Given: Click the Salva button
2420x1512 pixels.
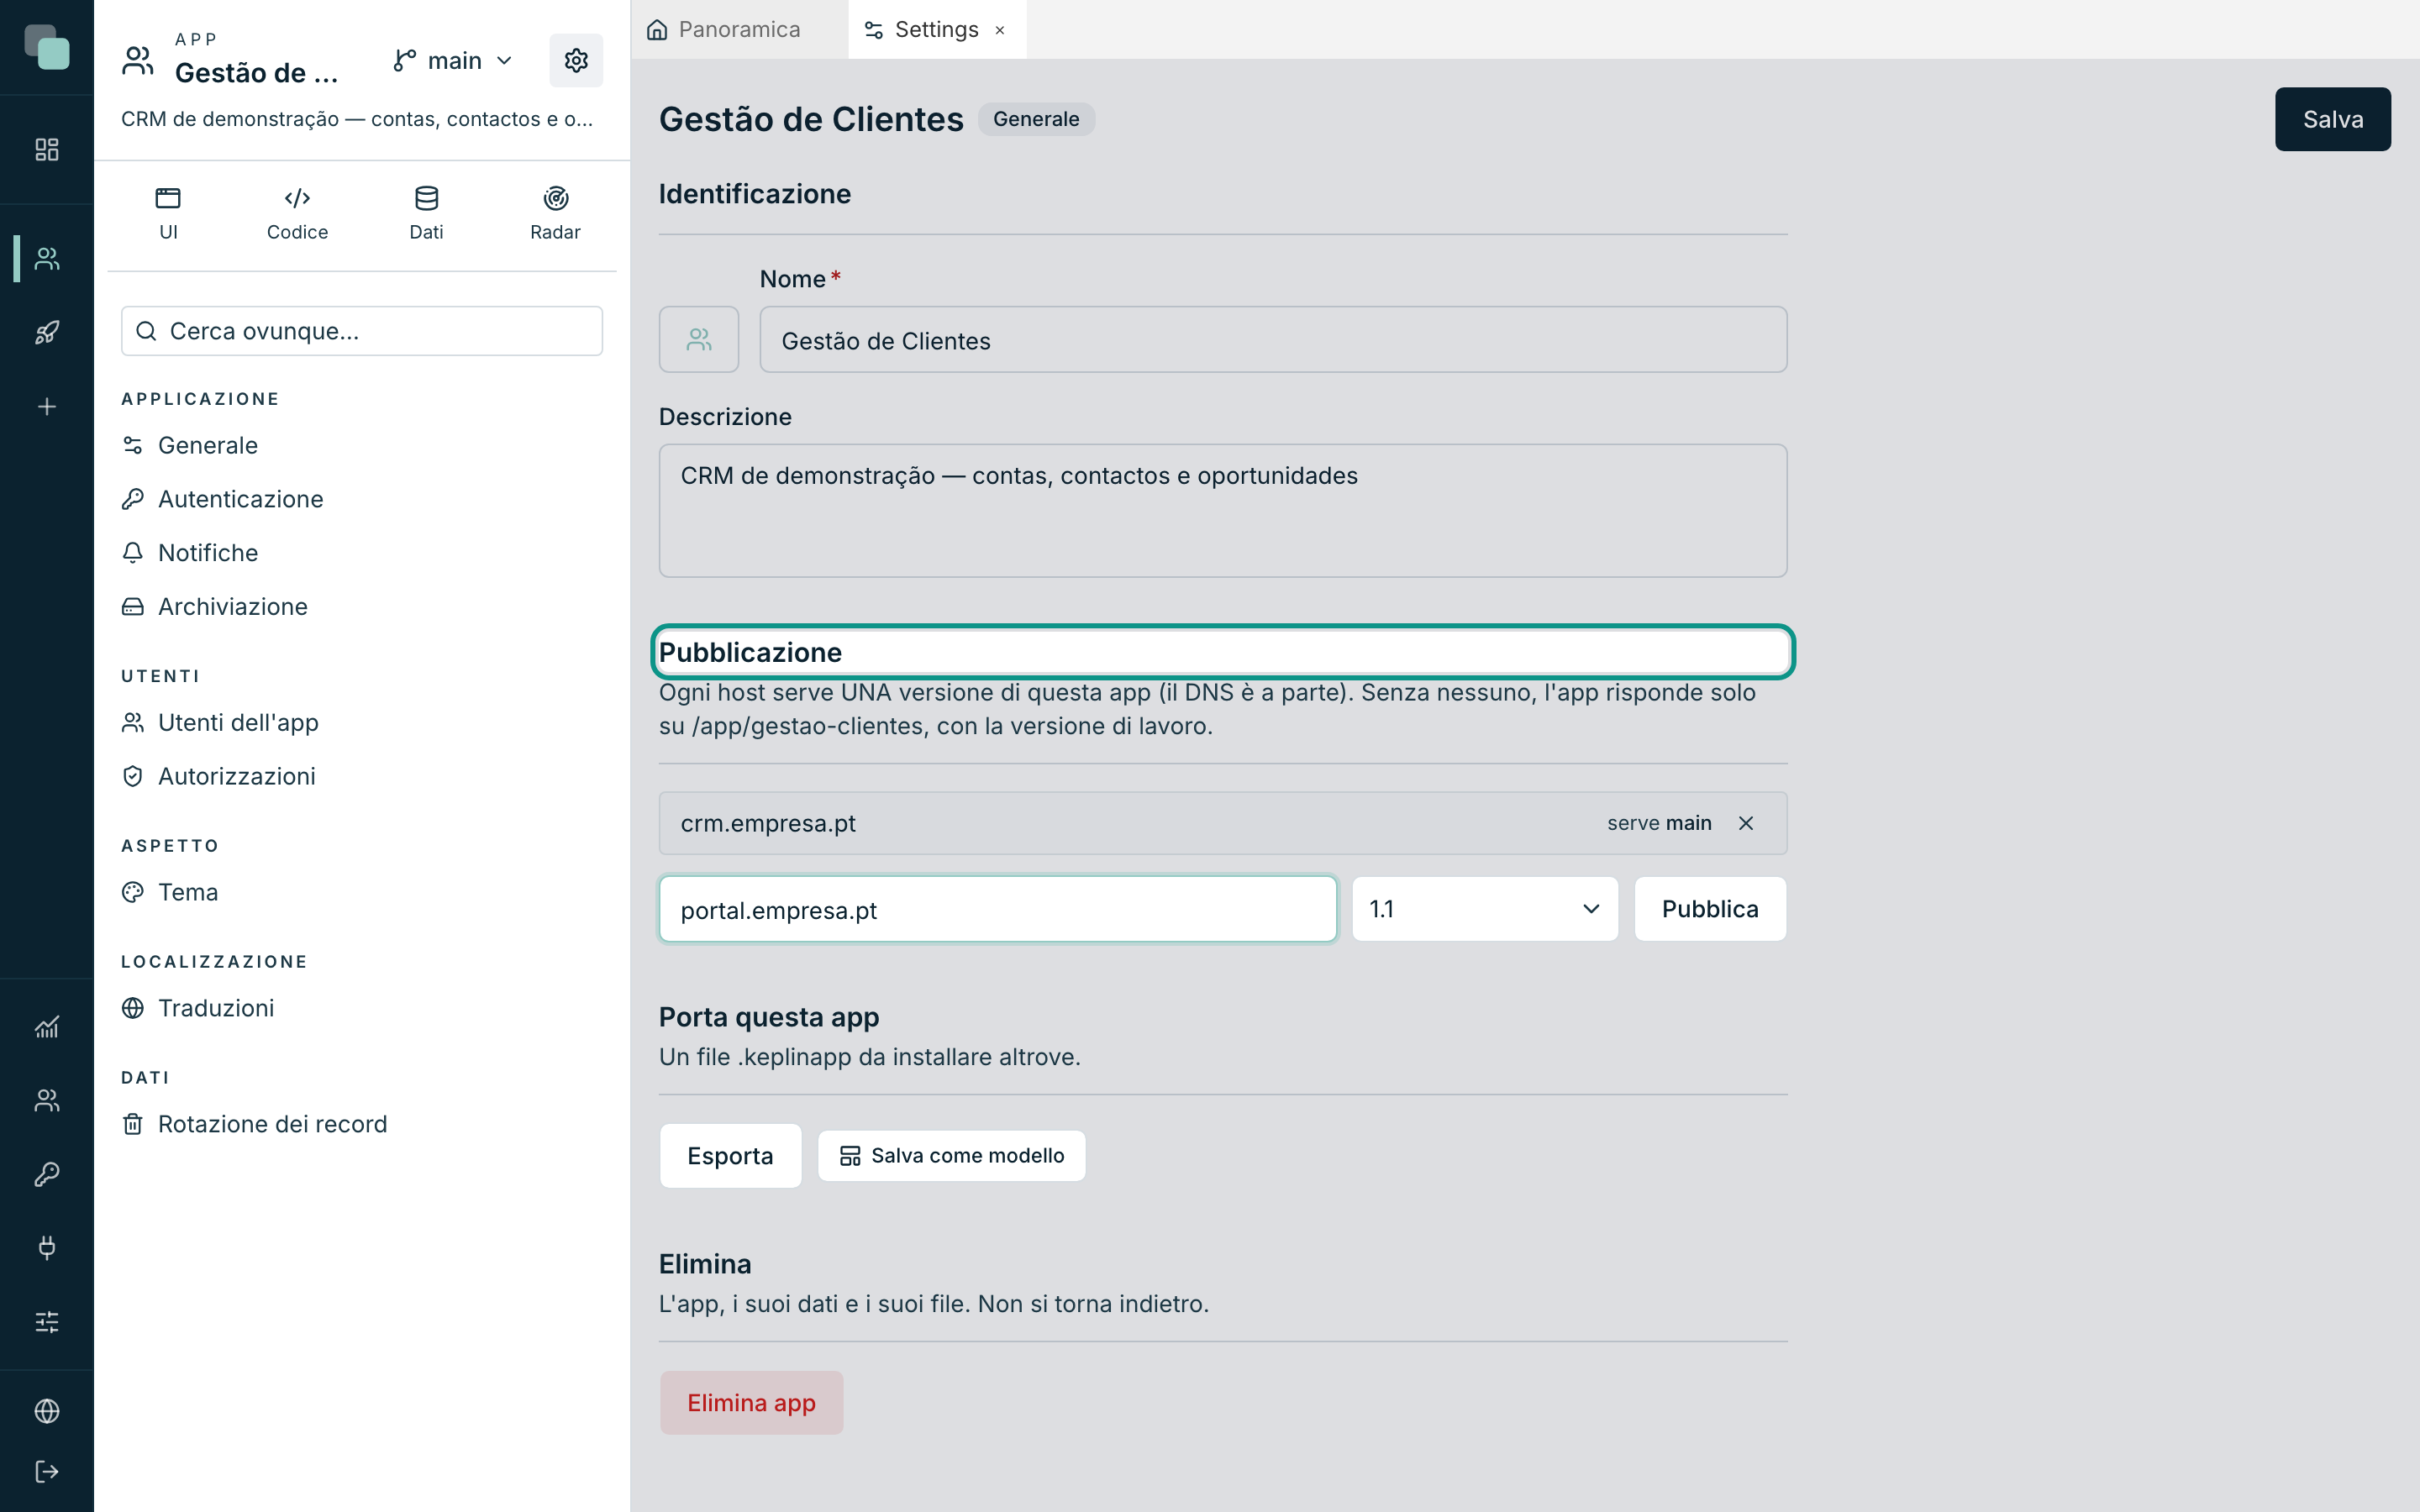Looking at the screenshot, I should pyautogui.click(x=2333, y=119).
